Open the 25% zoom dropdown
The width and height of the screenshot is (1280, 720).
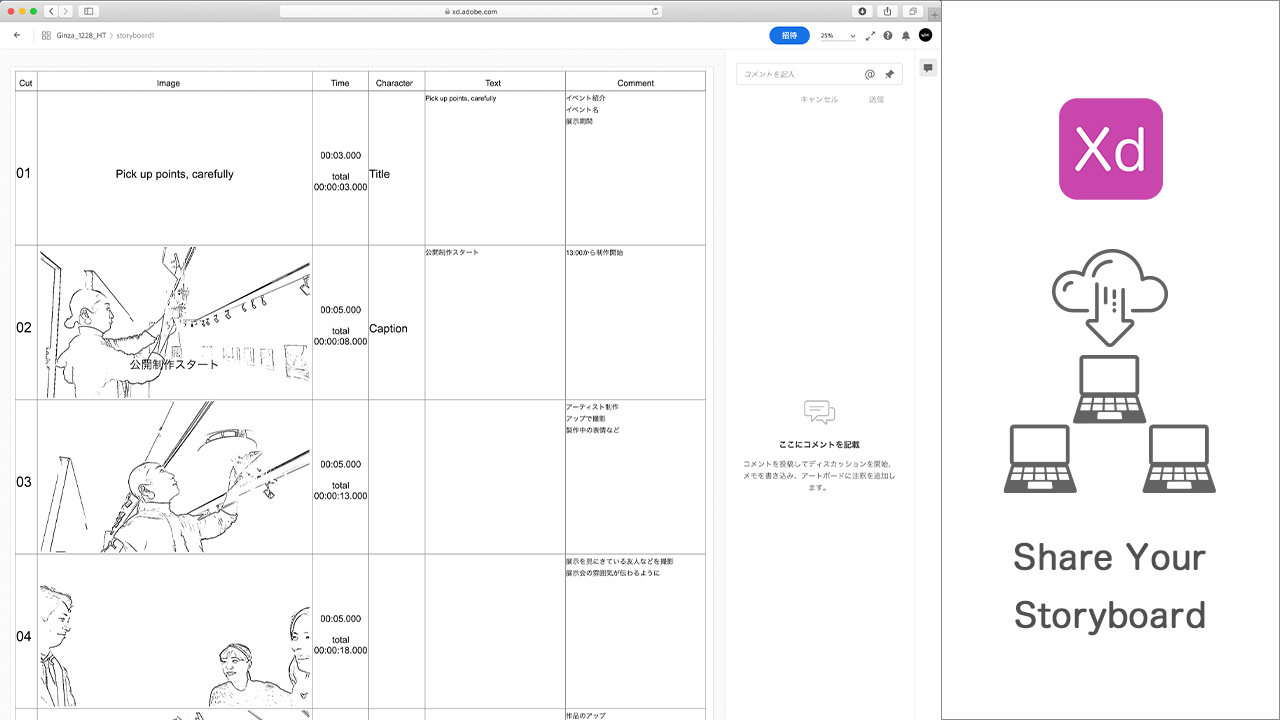coord(838,35)
